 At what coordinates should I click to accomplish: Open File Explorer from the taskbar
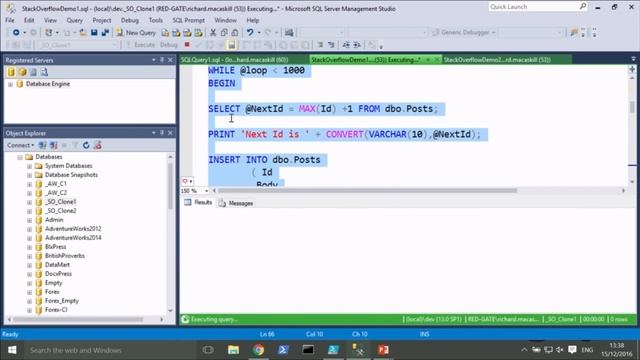click(x=233, y=350)
